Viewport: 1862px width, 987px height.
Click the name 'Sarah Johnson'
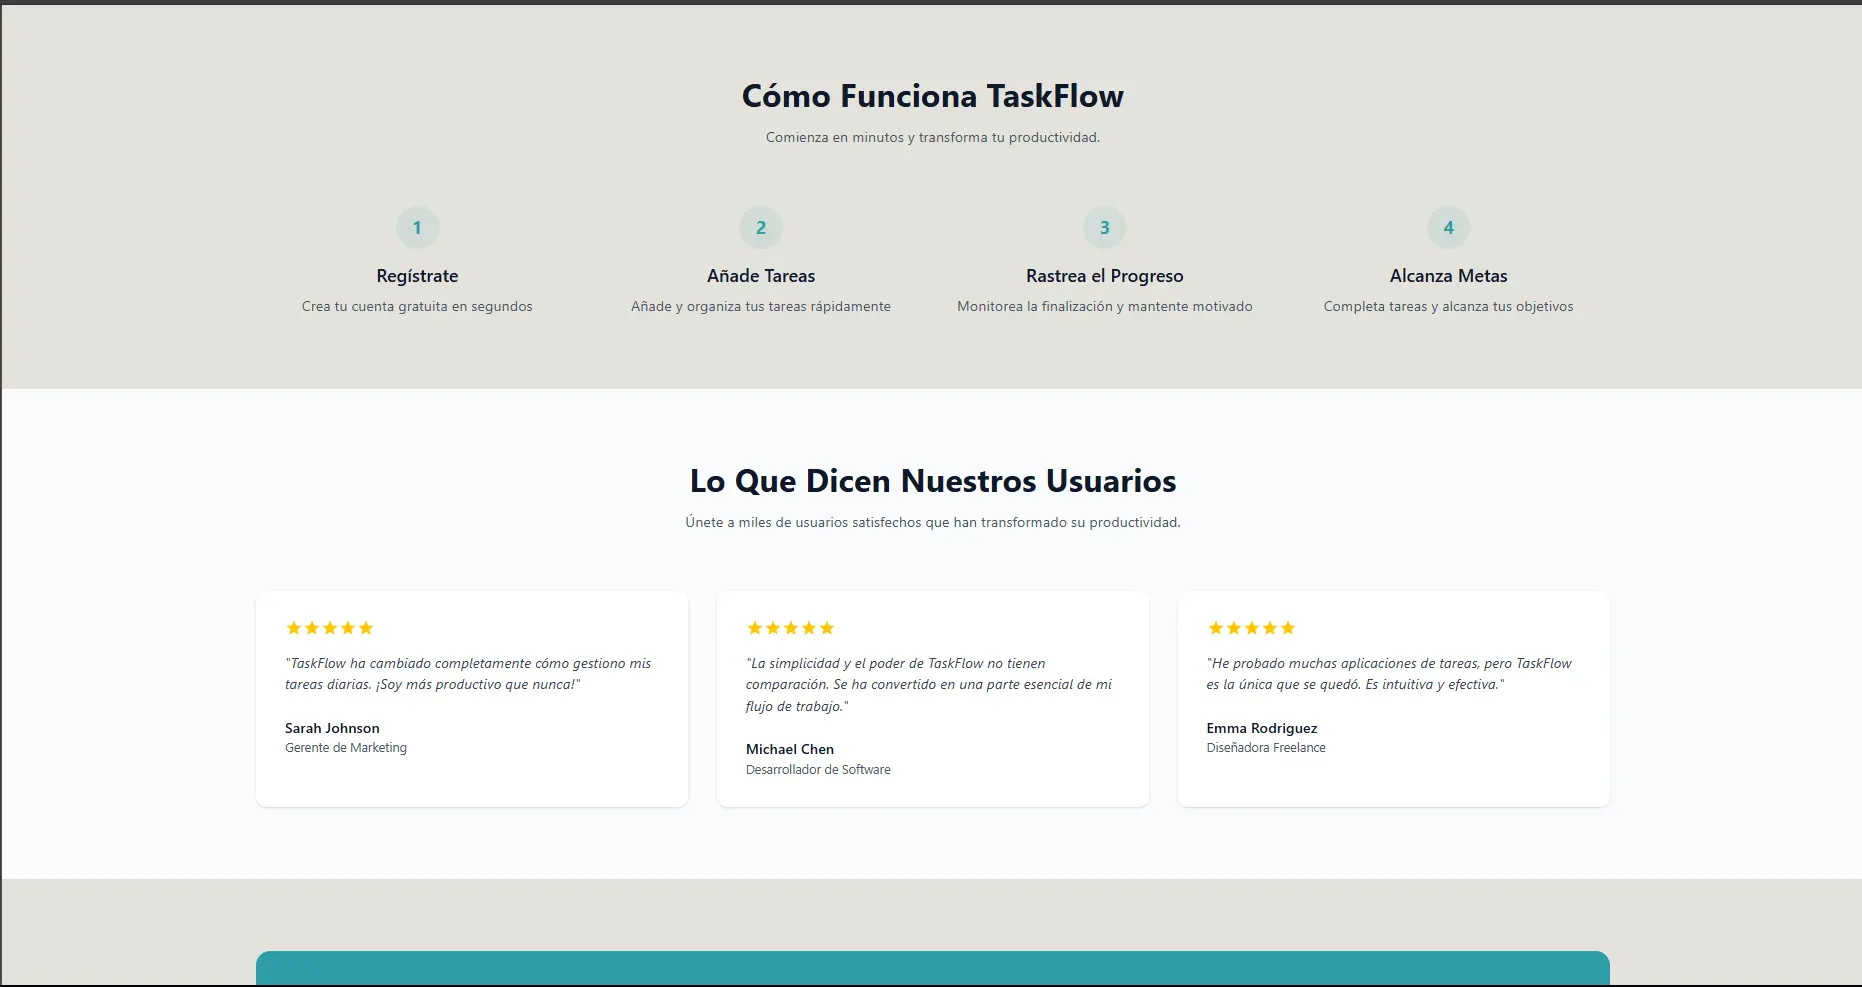(x=332, y=728)
